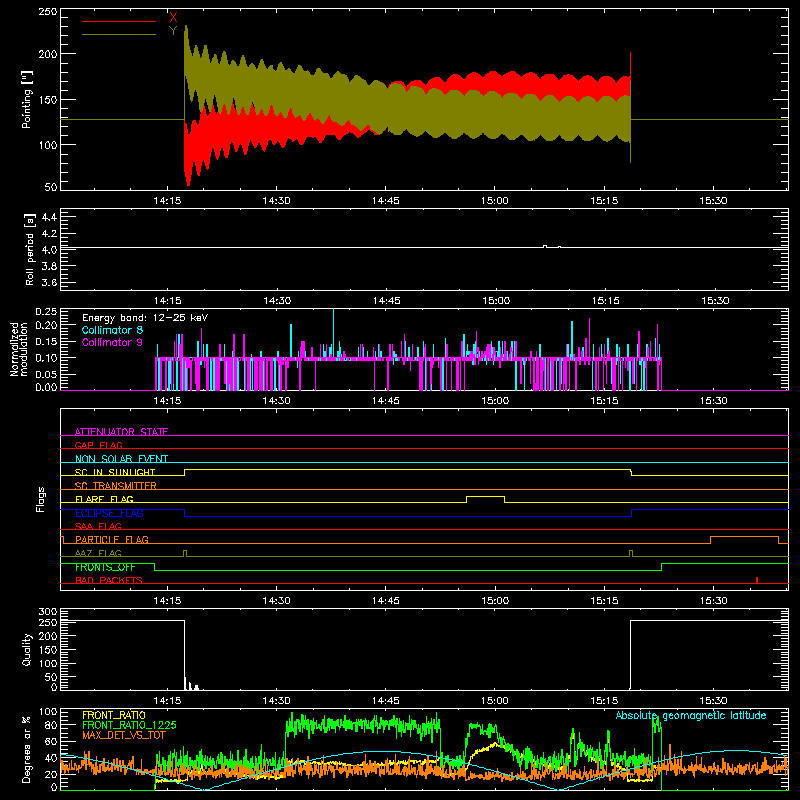Click the 15:00 time label under Pointing plot

tap(495, 201)
